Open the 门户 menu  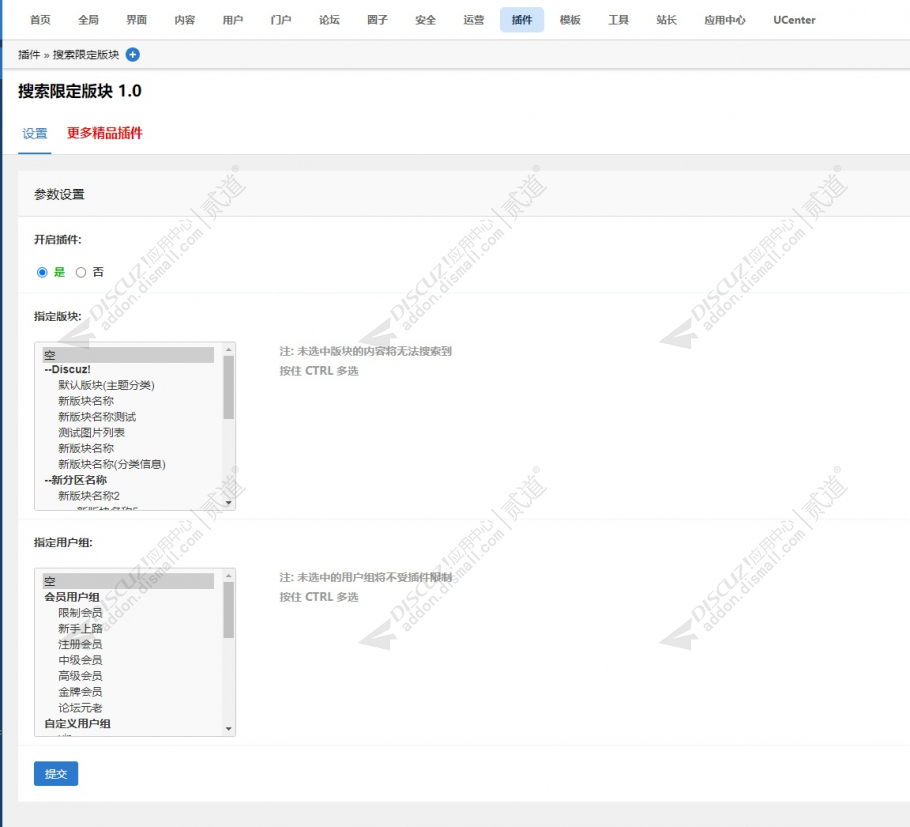[x=281, y=20]
